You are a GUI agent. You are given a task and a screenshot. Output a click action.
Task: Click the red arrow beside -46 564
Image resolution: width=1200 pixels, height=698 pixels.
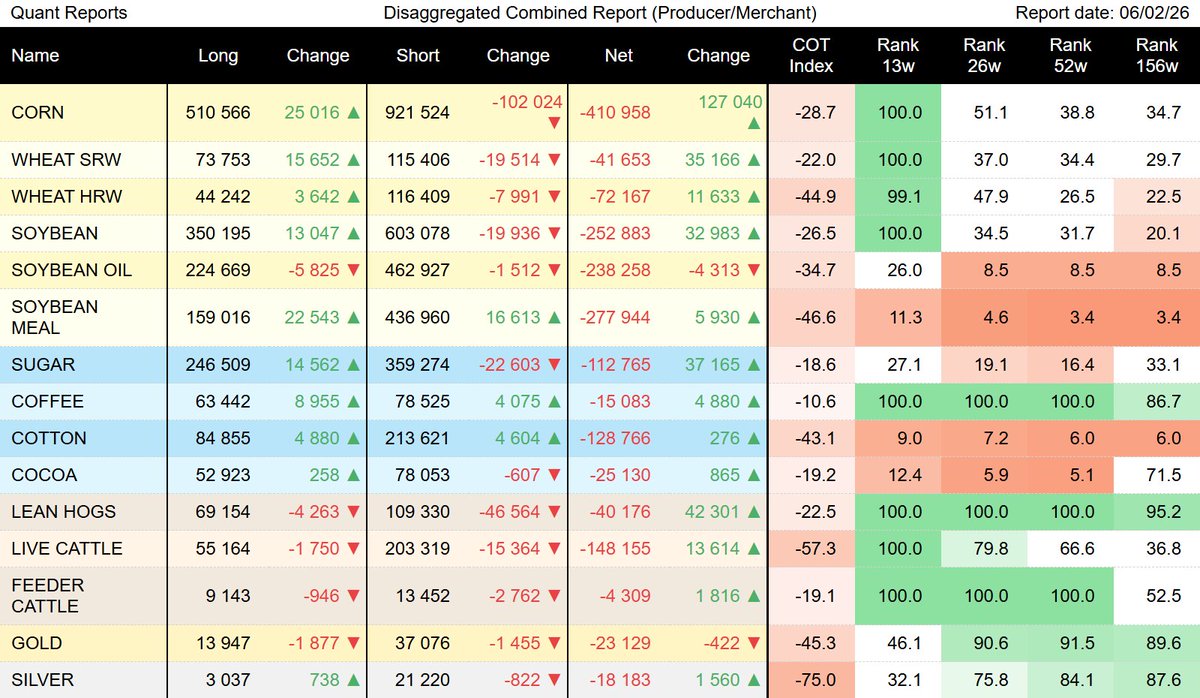tap(554, 513)
